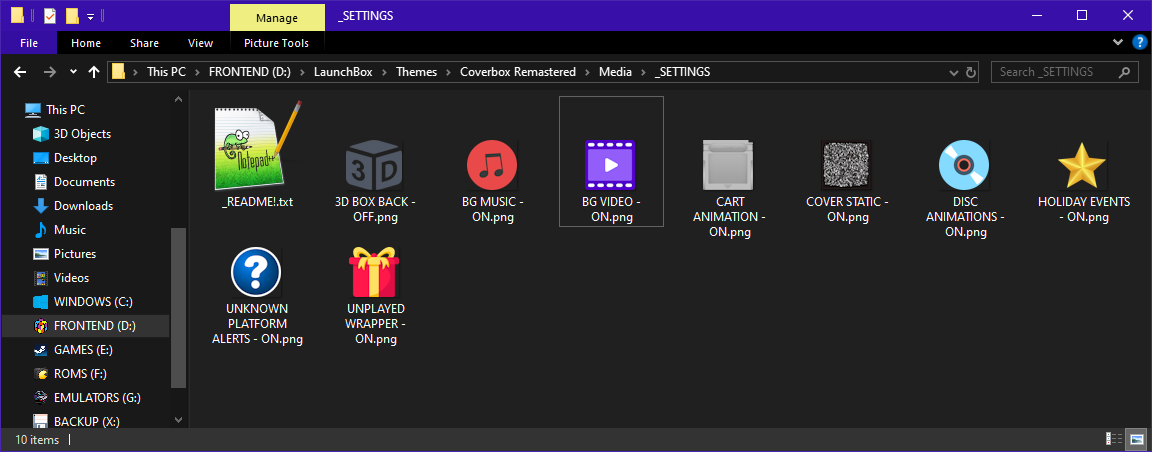1152x452 pixels.
Task: Click the _SETTINGS address bar segment
Action: click(681, 72)
